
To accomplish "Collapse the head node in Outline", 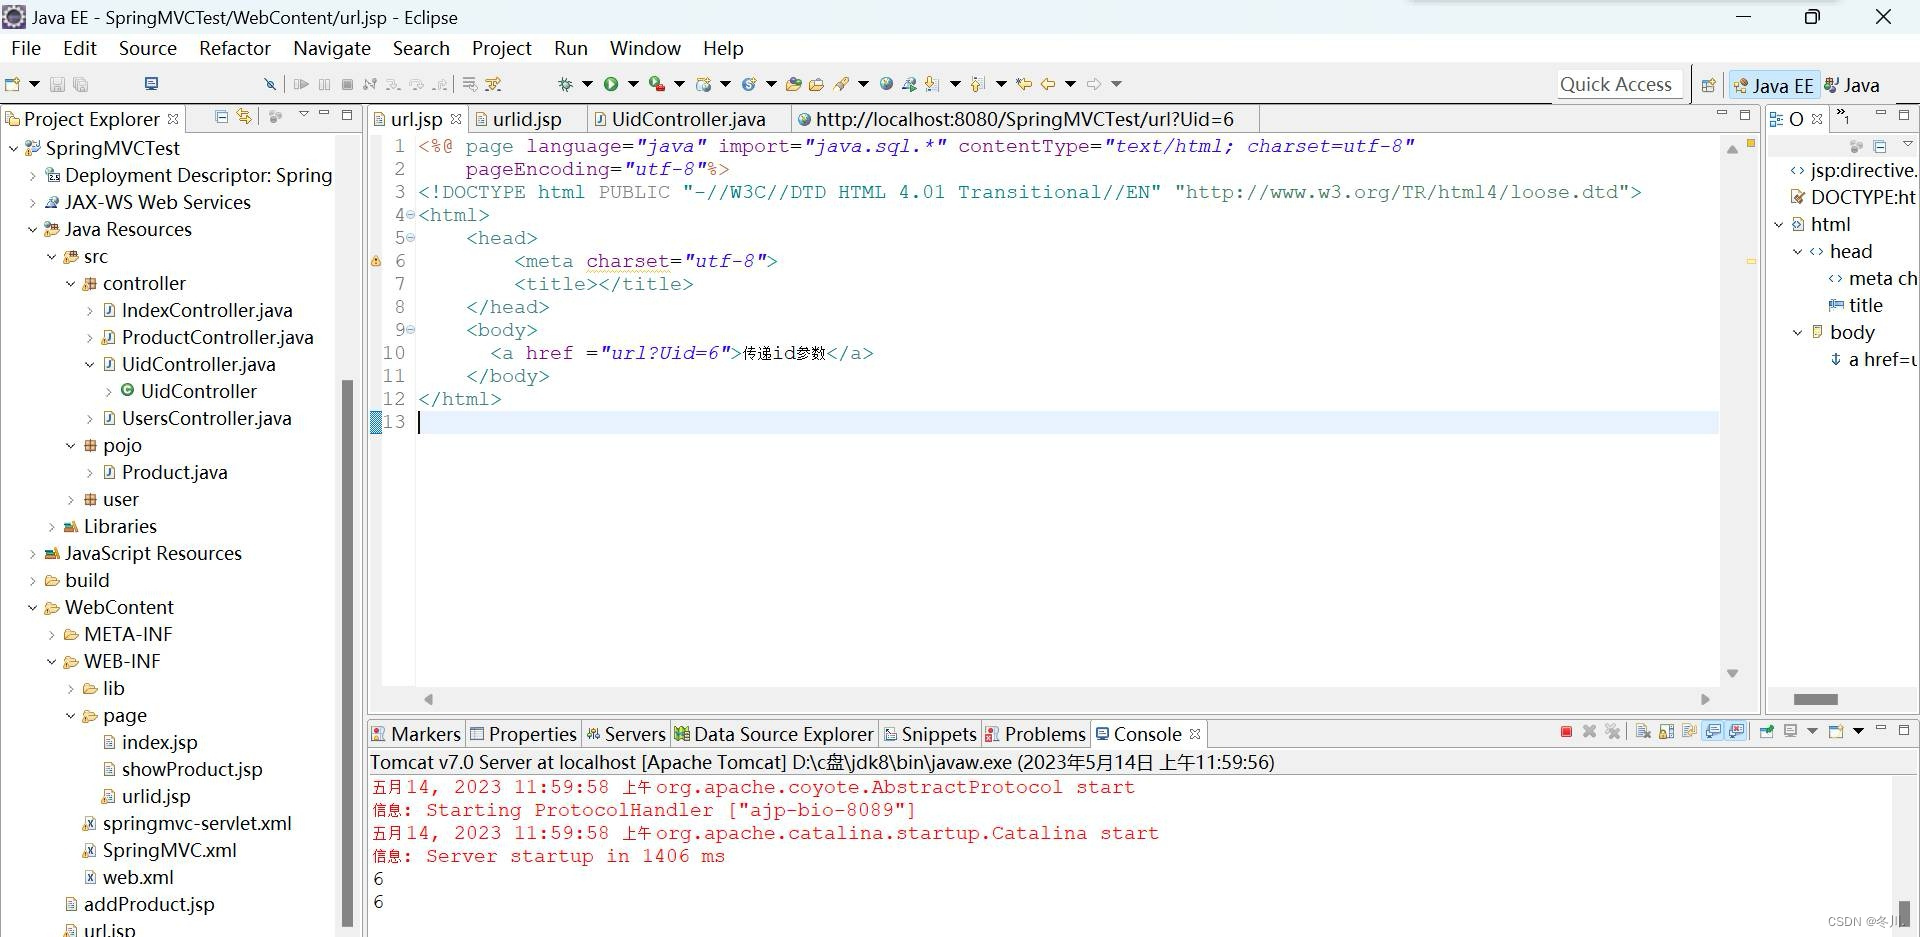I will click(x=1797, y=251).
